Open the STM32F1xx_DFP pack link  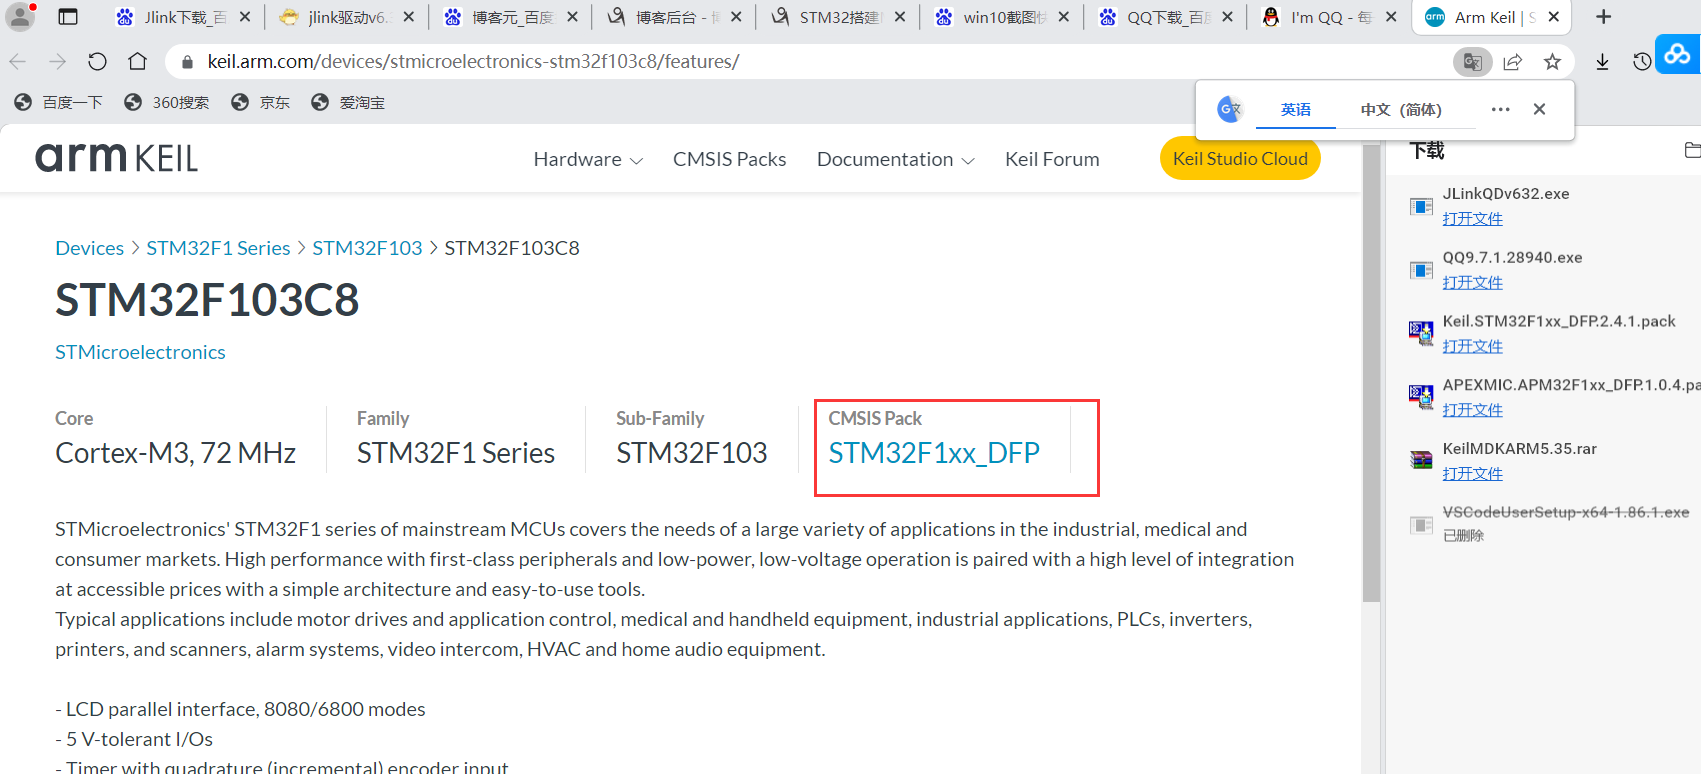934,453
